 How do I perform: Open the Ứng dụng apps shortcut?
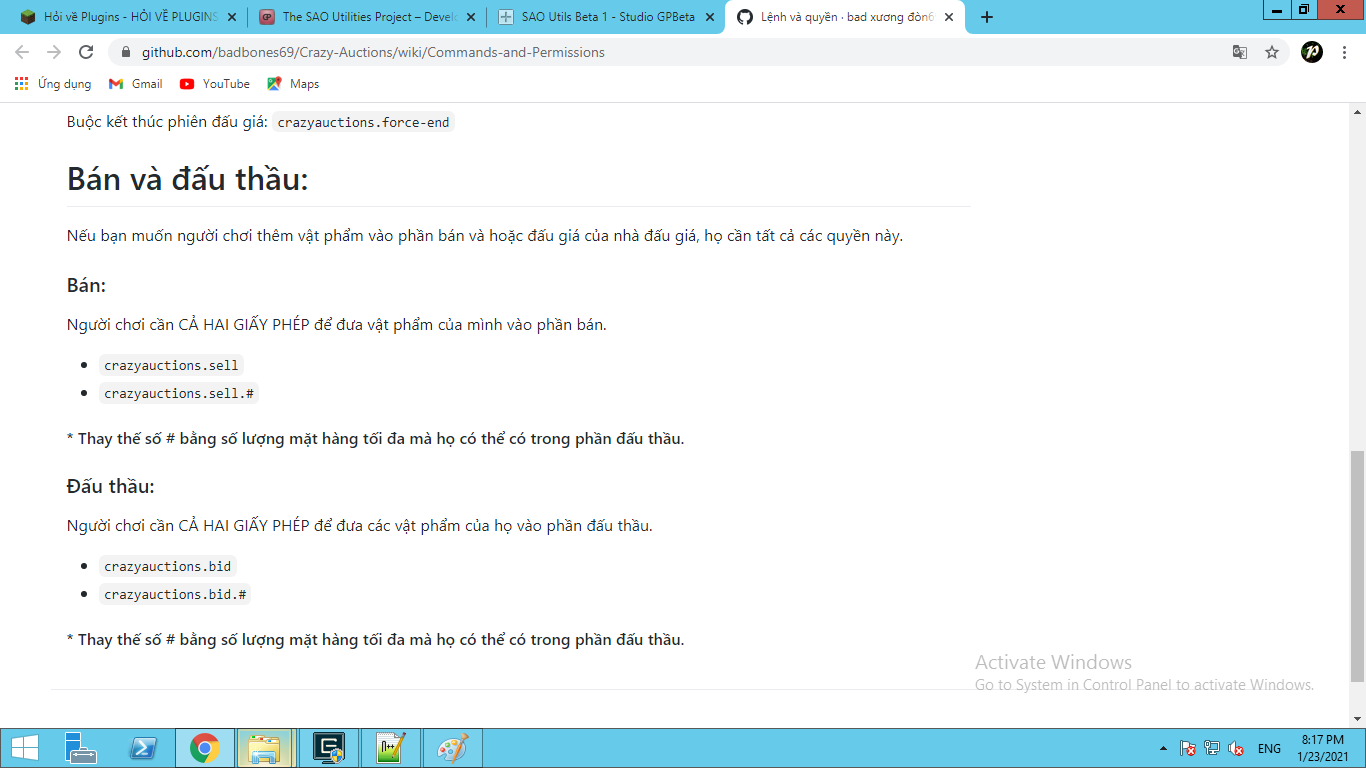point(54,84)
